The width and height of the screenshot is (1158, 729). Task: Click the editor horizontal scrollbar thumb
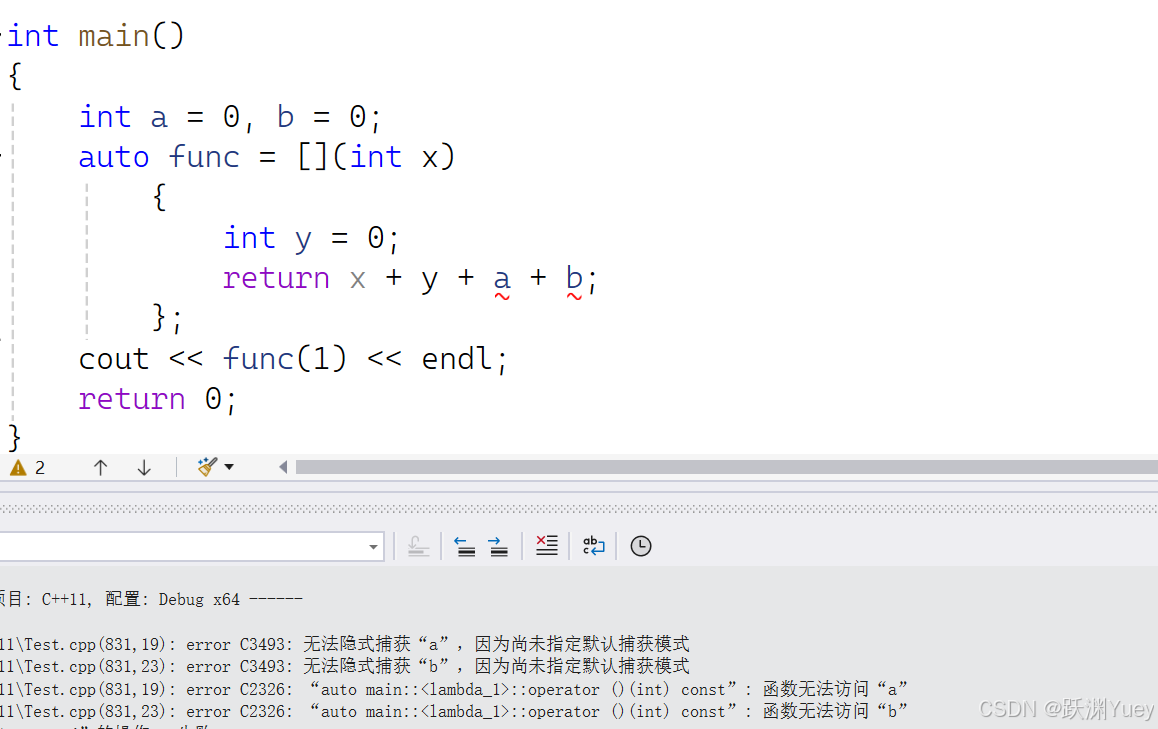[x=727, y=467]
